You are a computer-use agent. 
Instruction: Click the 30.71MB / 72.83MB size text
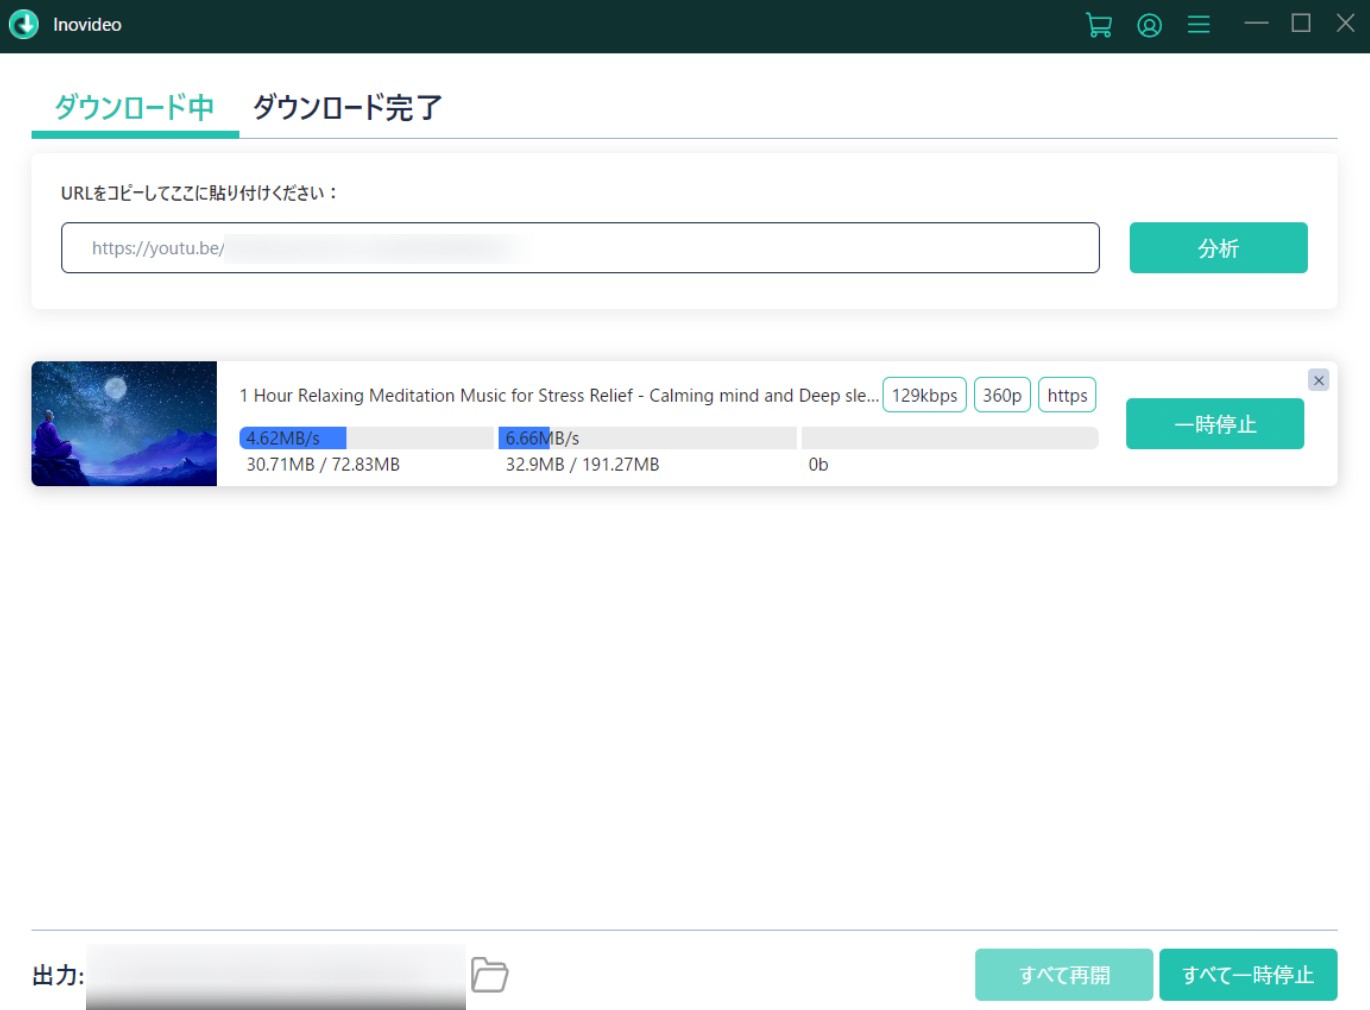[x=323, y=464]
